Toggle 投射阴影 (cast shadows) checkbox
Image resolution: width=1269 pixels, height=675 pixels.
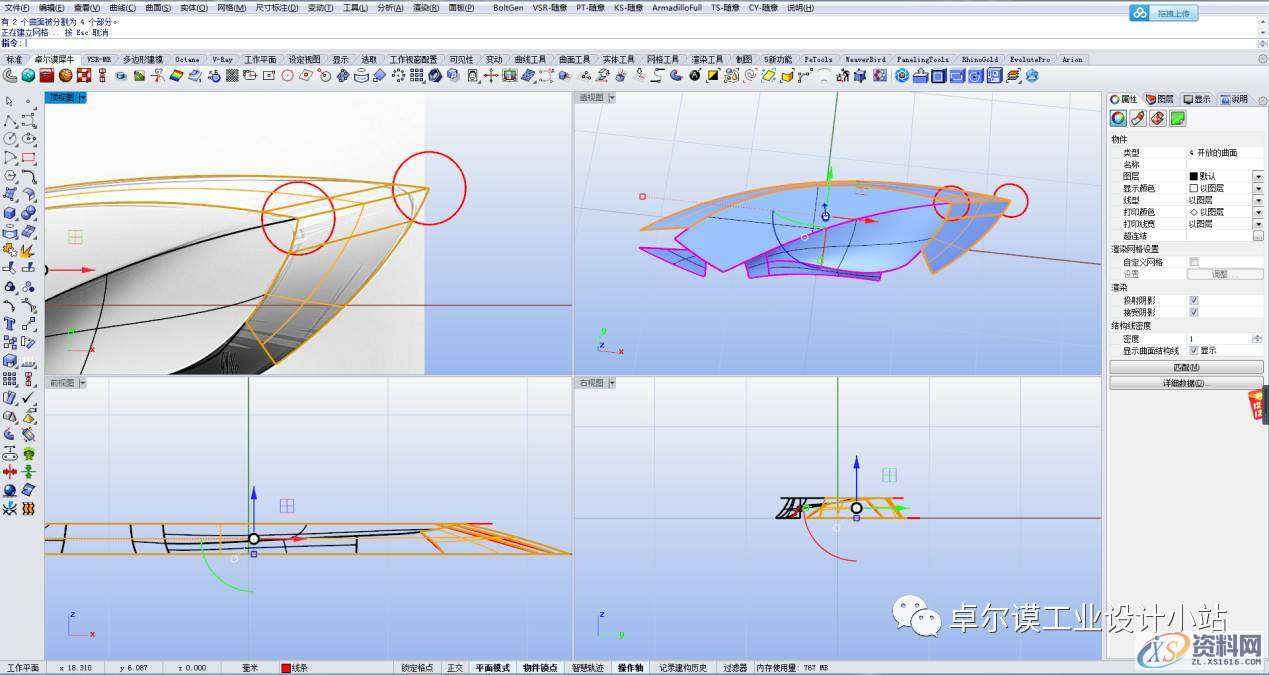tap(1193, 300)
